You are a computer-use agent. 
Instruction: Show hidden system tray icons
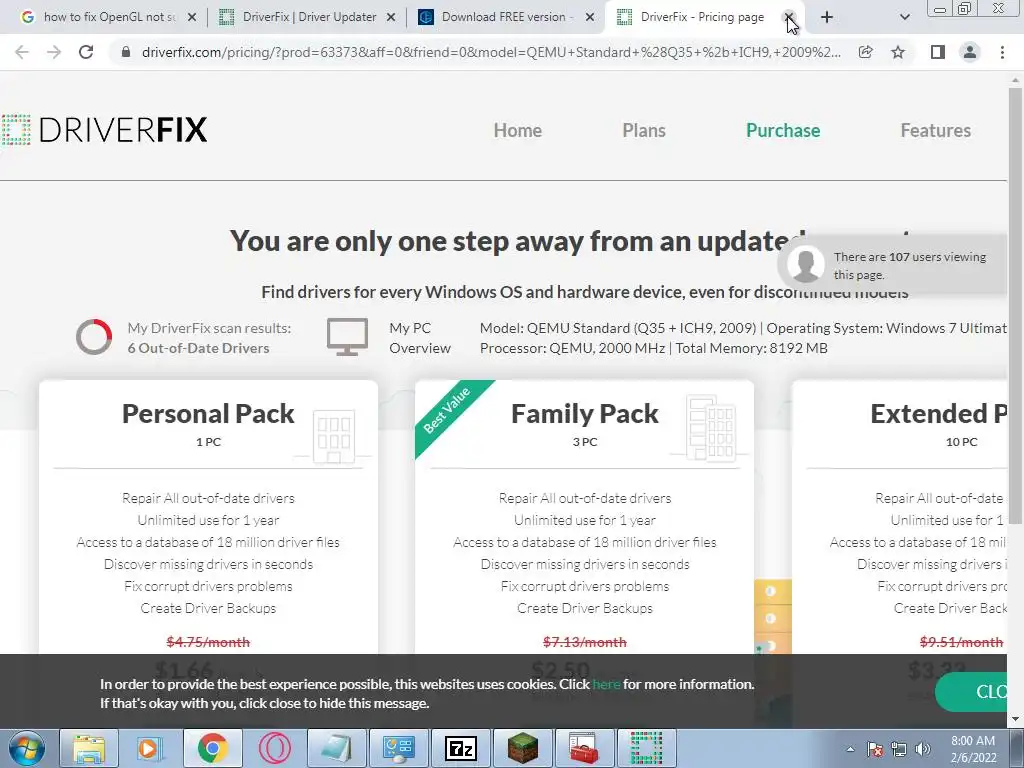pyautogui.click(x=850, y=749)
